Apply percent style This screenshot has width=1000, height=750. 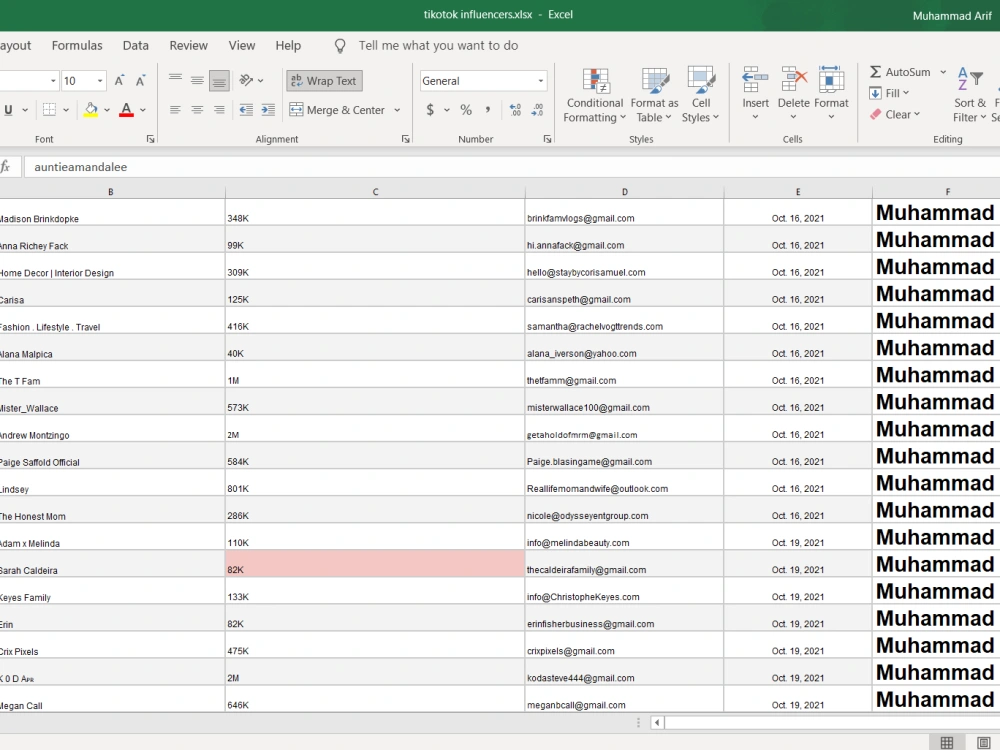(x=466, y=110)
